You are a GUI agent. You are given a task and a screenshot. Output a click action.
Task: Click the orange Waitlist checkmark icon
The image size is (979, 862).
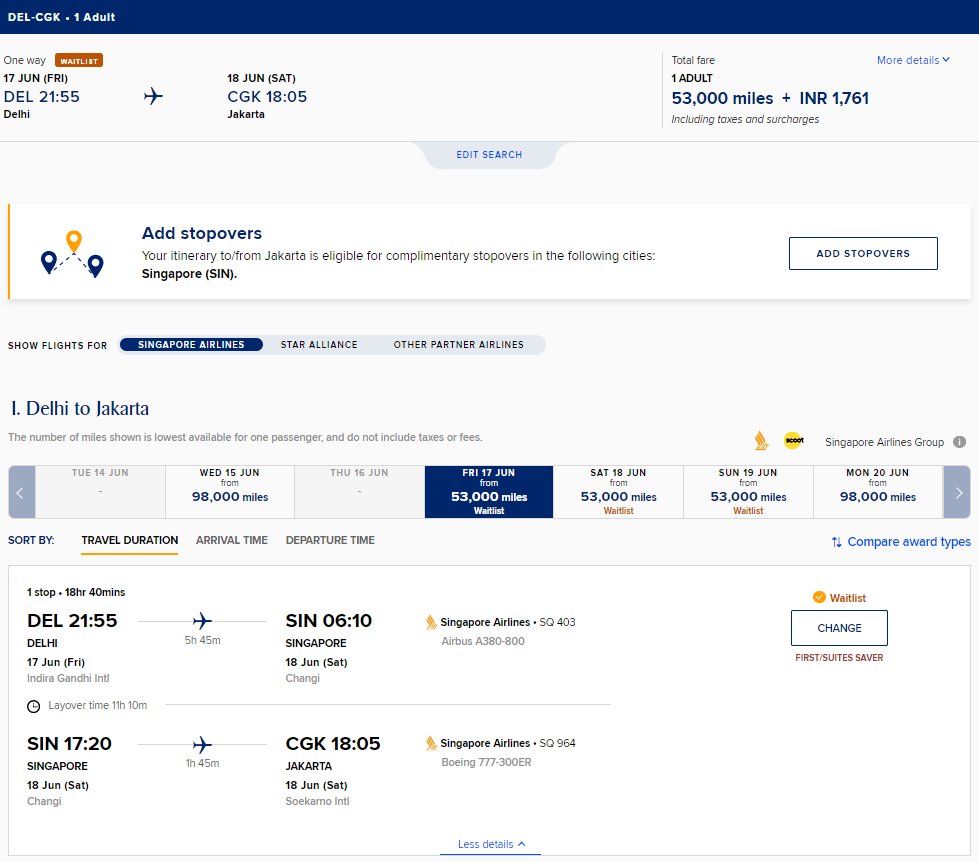tap(819, 597)
